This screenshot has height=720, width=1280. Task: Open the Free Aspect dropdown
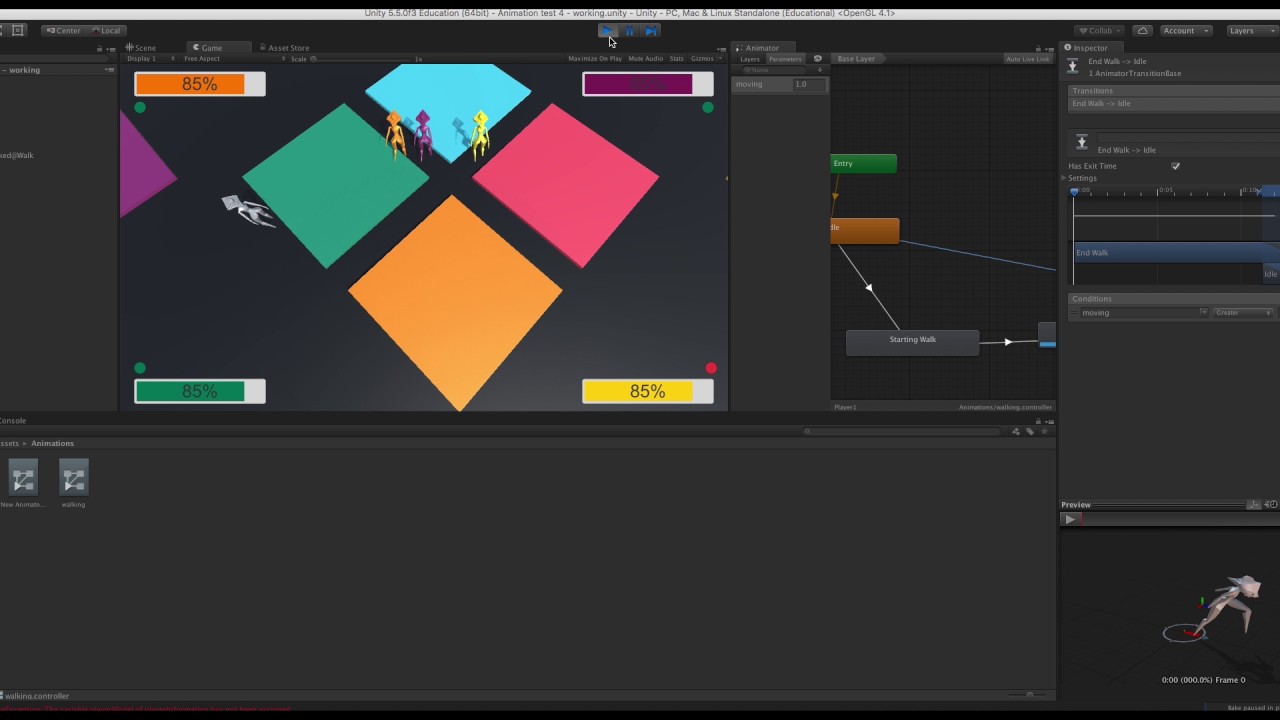[232, 59]
